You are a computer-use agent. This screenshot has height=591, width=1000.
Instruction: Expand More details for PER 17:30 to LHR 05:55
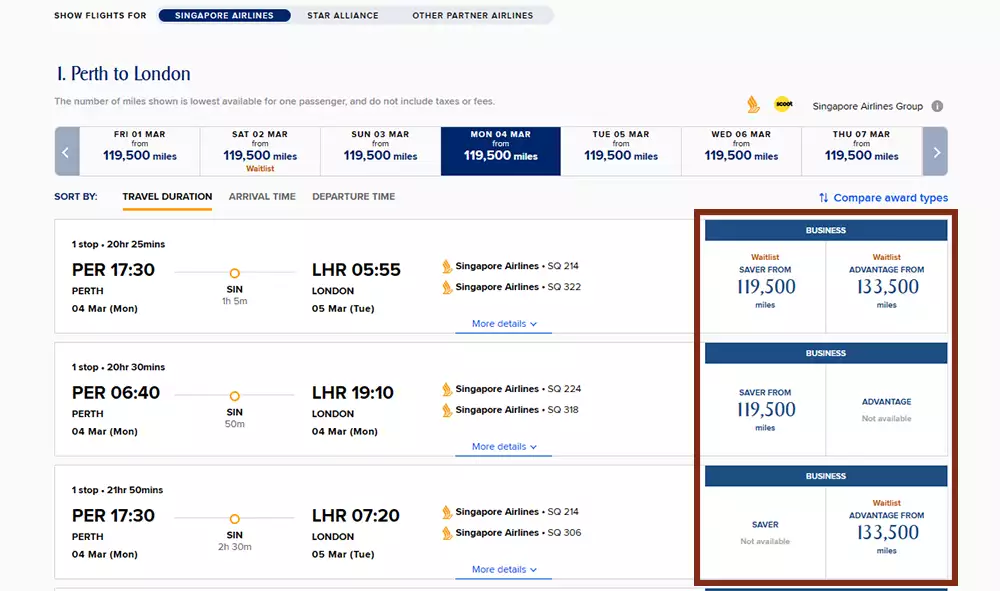[x=504, y=324]
